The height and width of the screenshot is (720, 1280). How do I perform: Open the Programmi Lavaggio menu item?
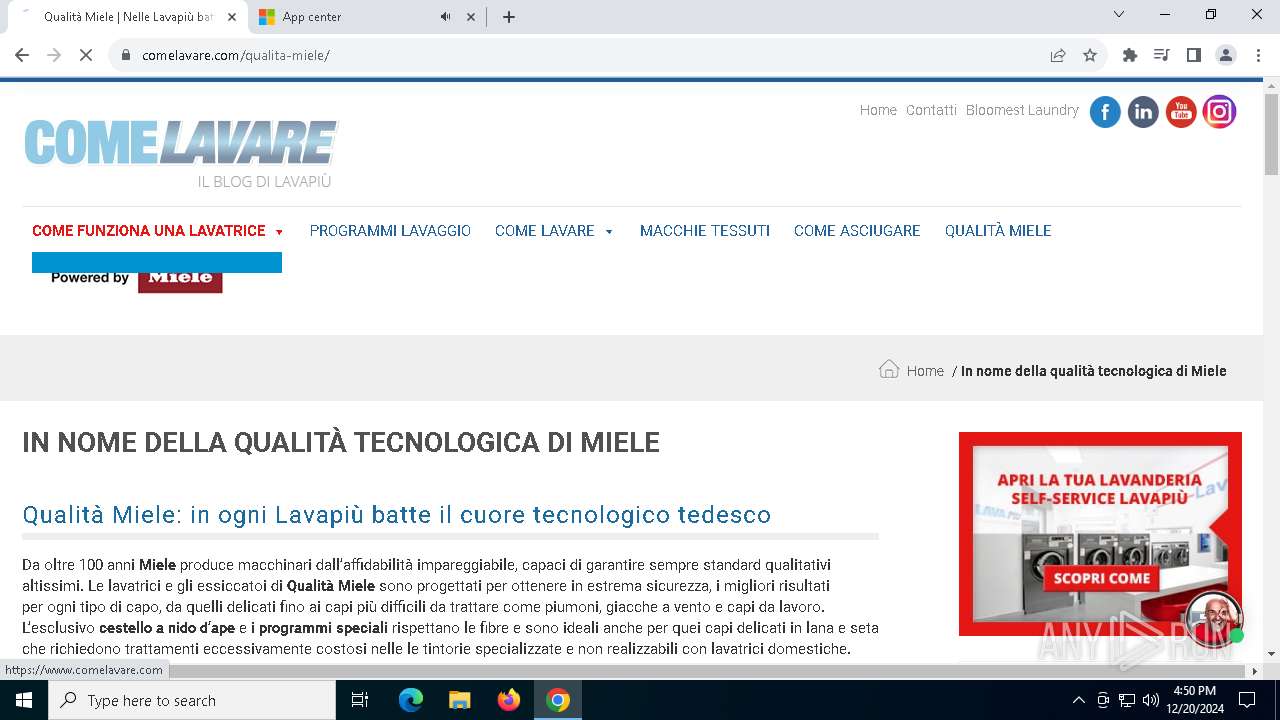pos(390,231)
